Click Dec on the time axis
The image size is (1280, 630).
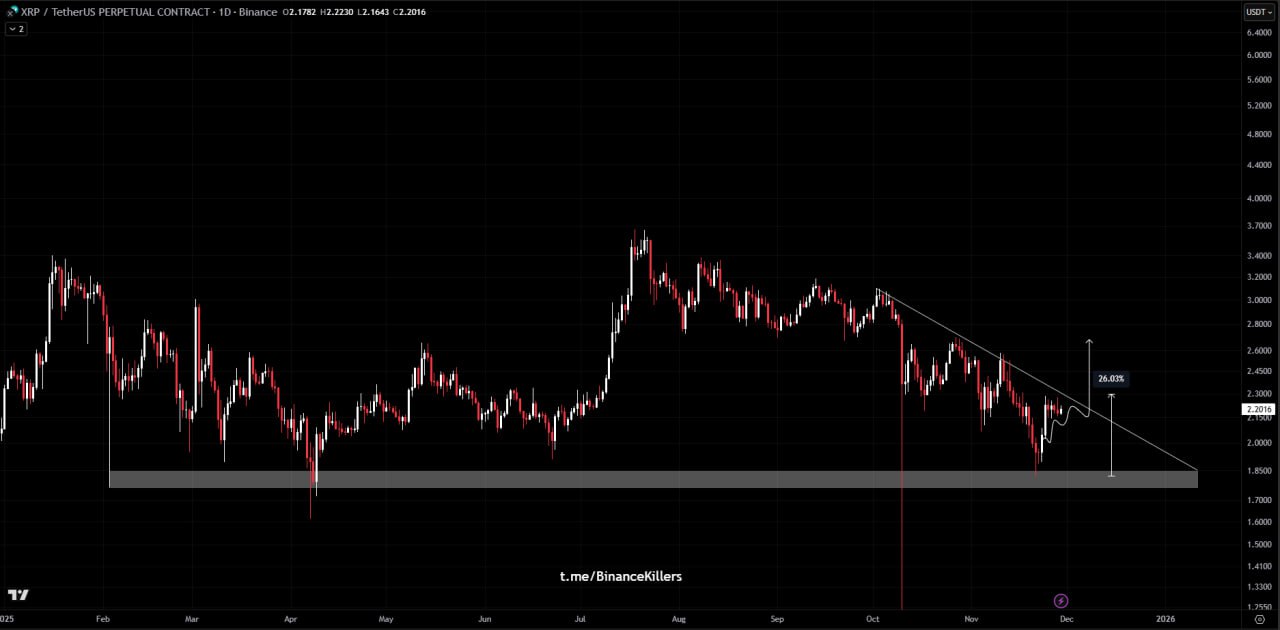[x=1066, y=619]
